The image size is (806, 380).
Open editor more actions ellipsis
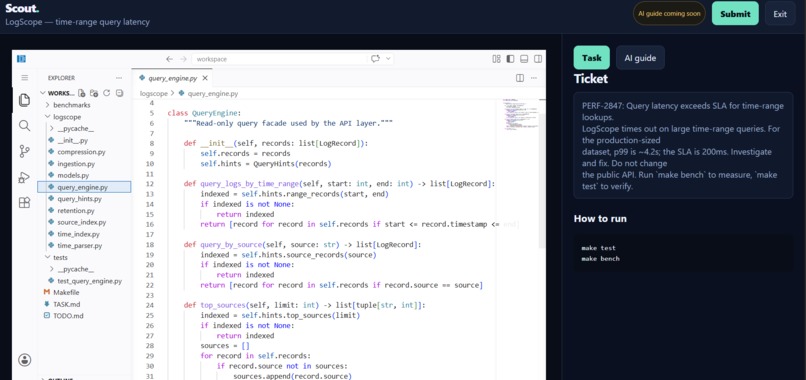(534, 78)
